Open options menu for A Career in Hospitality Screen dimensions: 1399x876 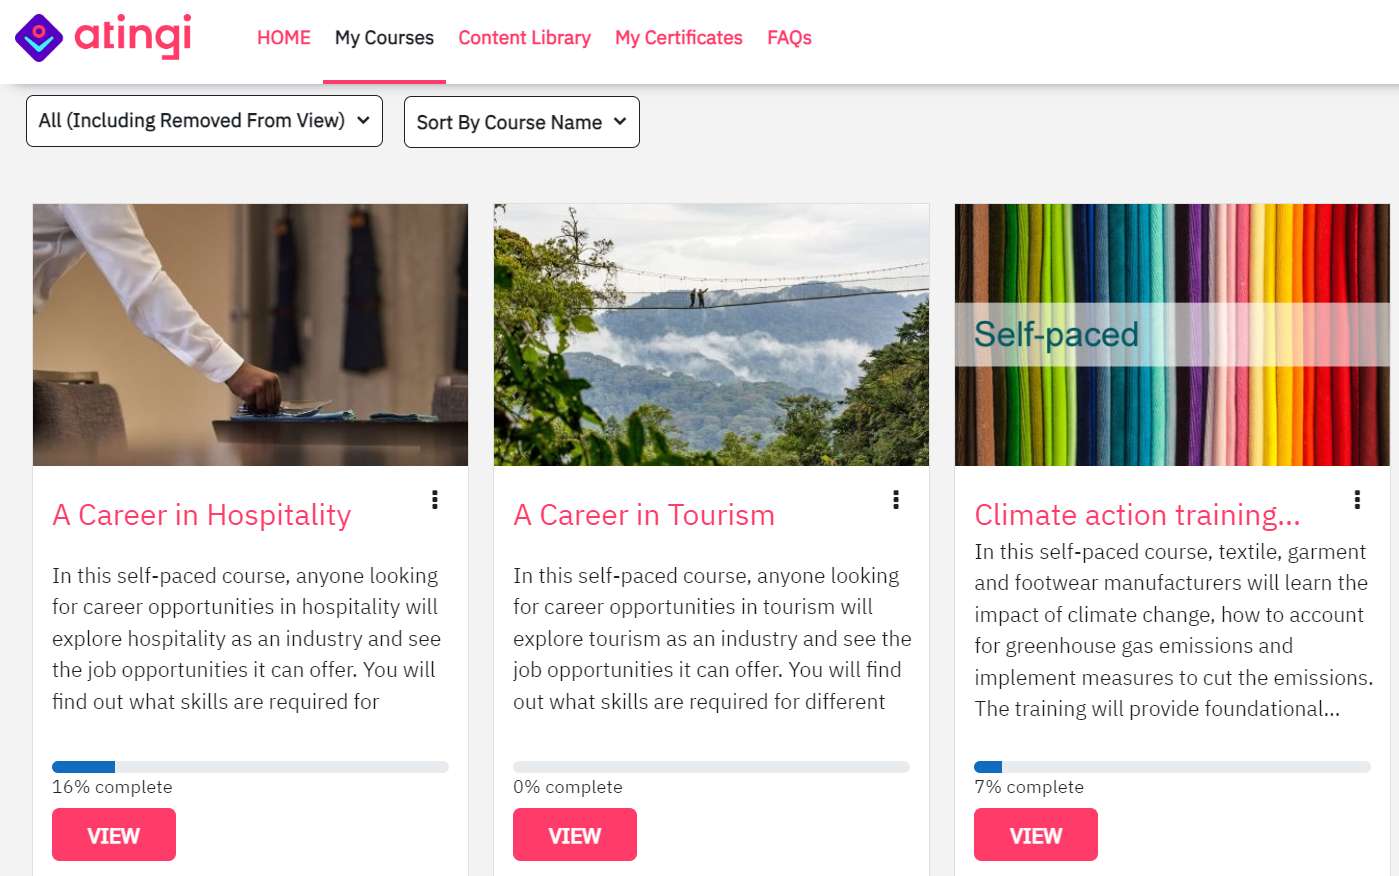pos(434,500)
